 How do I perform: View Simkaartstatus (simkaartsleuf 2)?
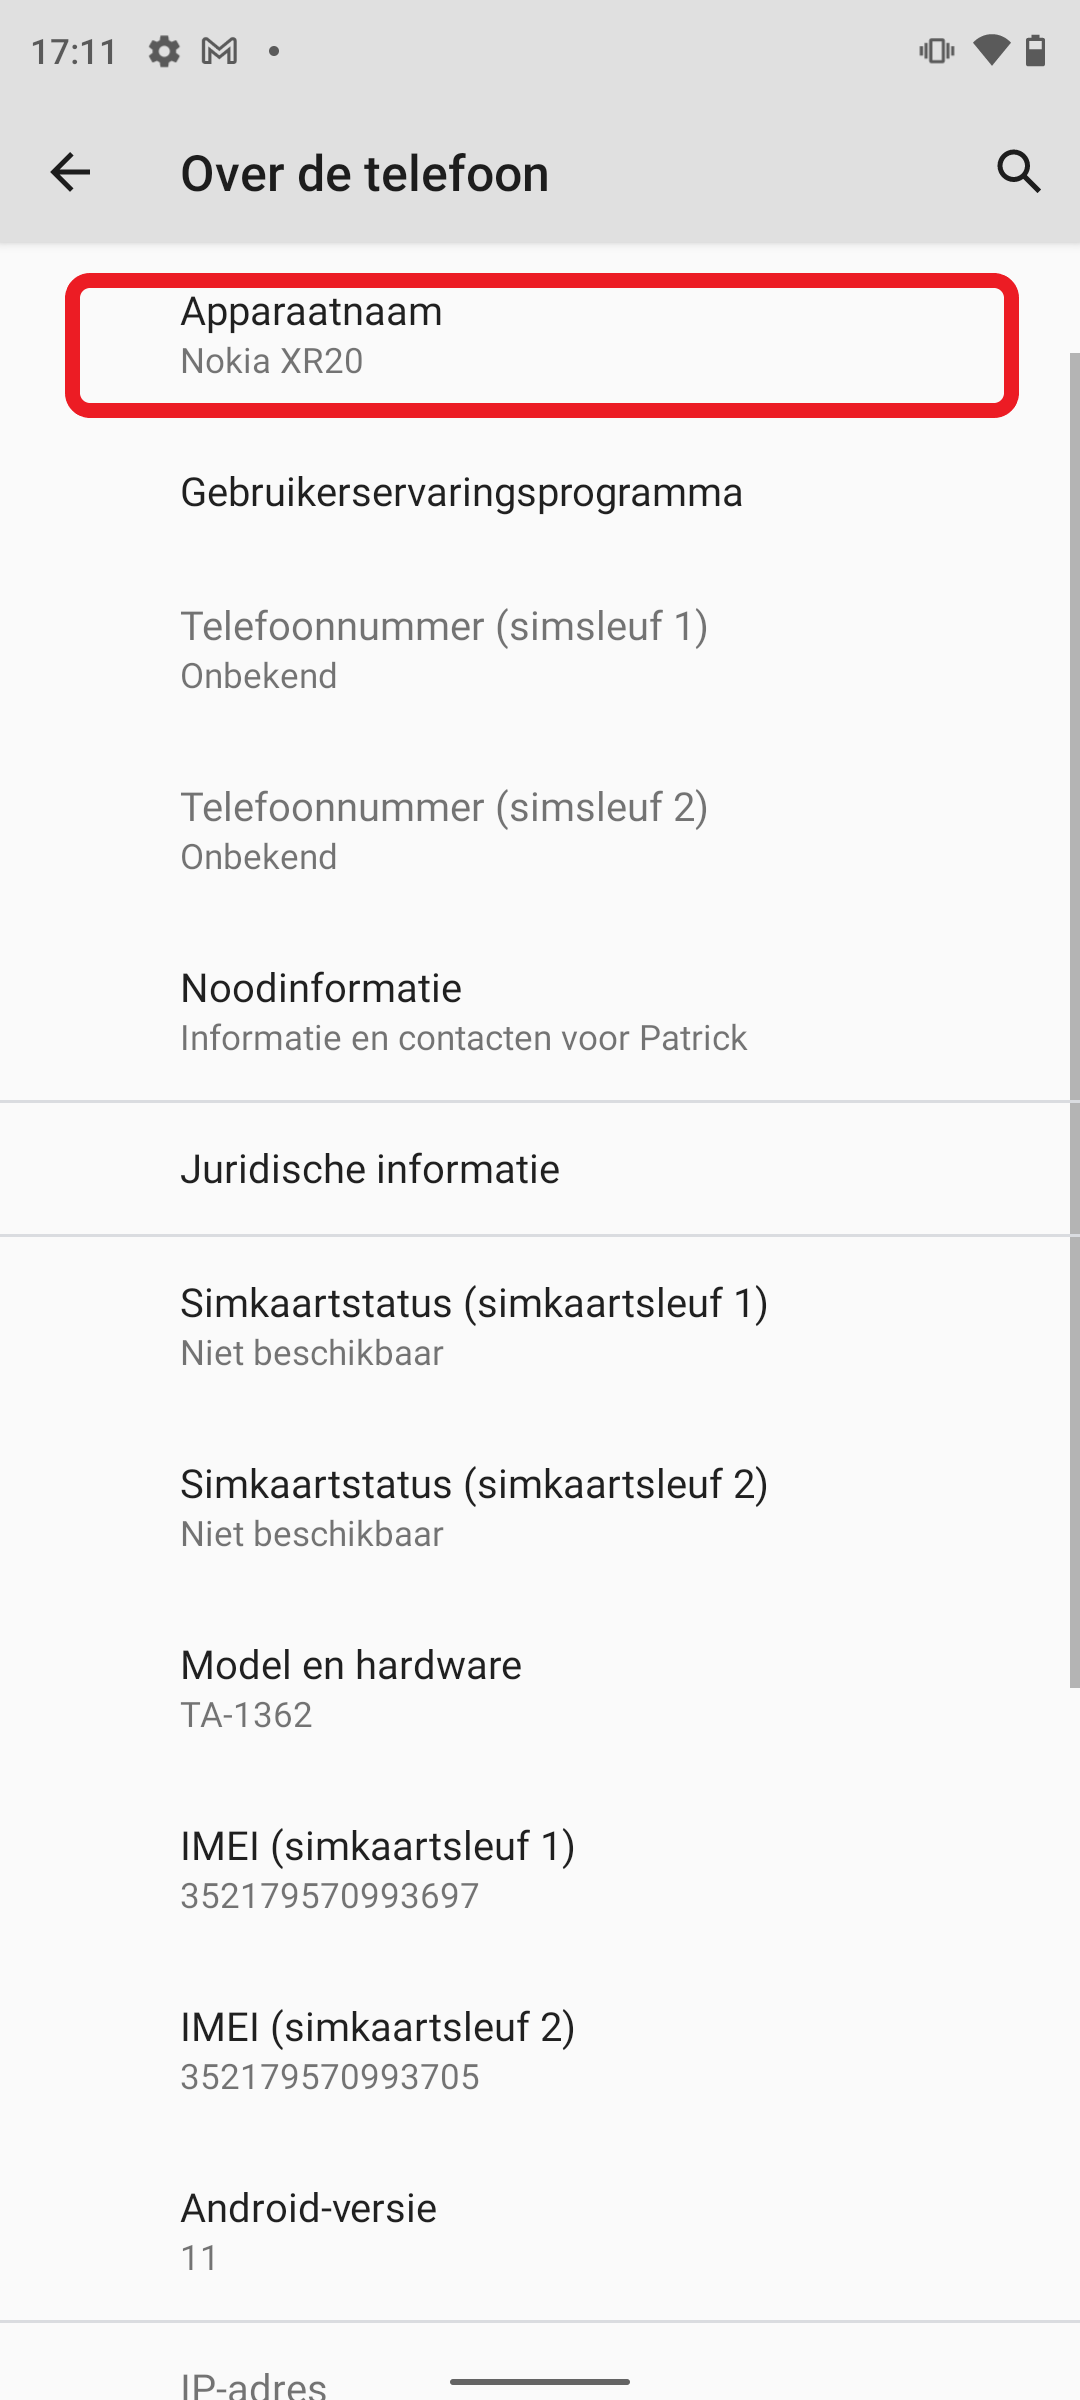(540, 1508)
